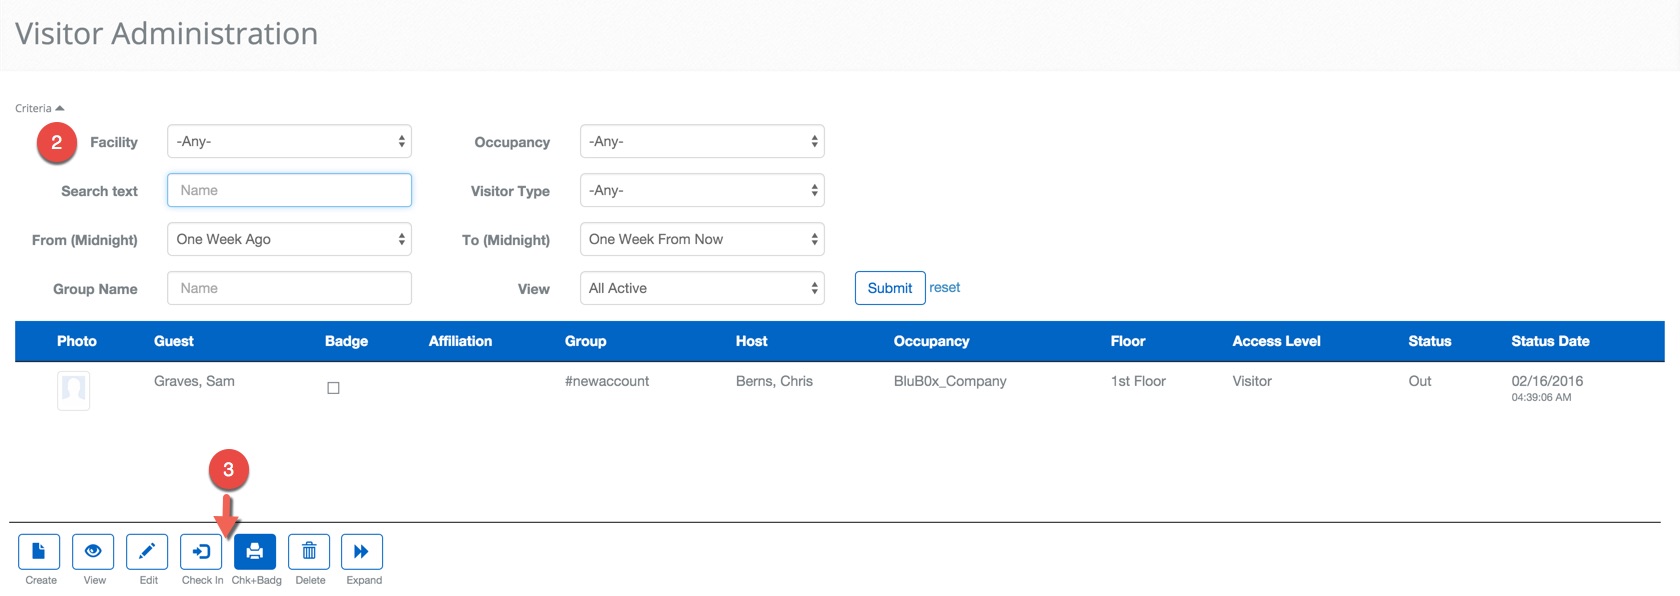The image size is (1680, 596).
Task: Click the View eye icon
Action: 93,552
